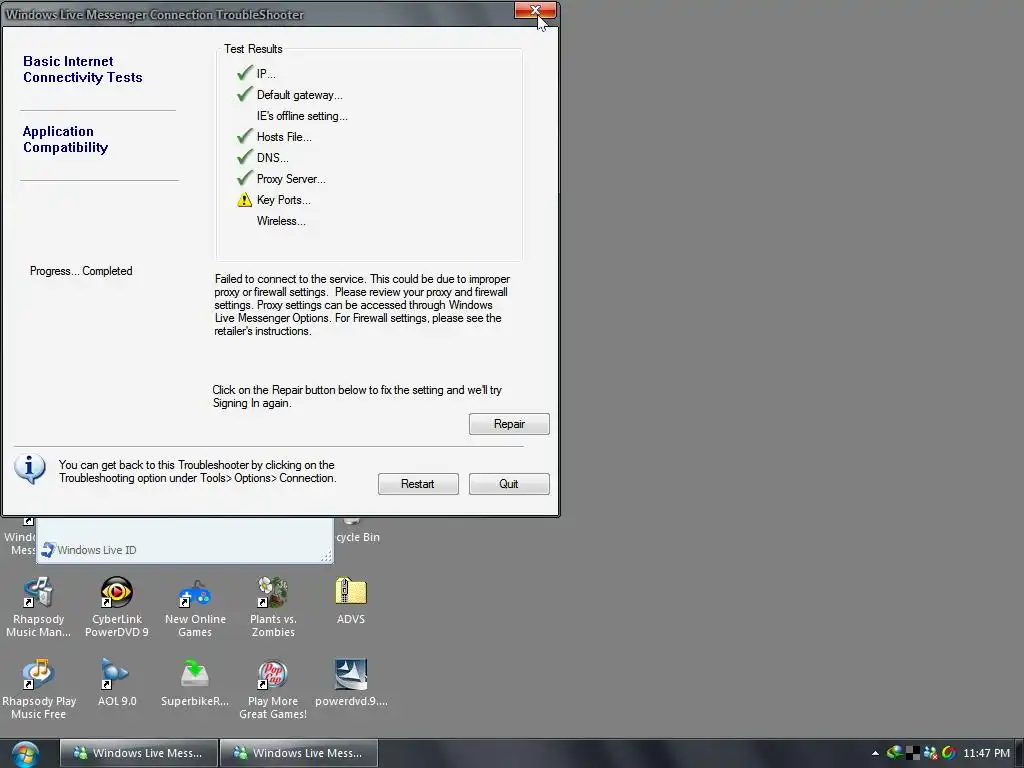Click the check mark beside Default gateway

coord(245,94)
